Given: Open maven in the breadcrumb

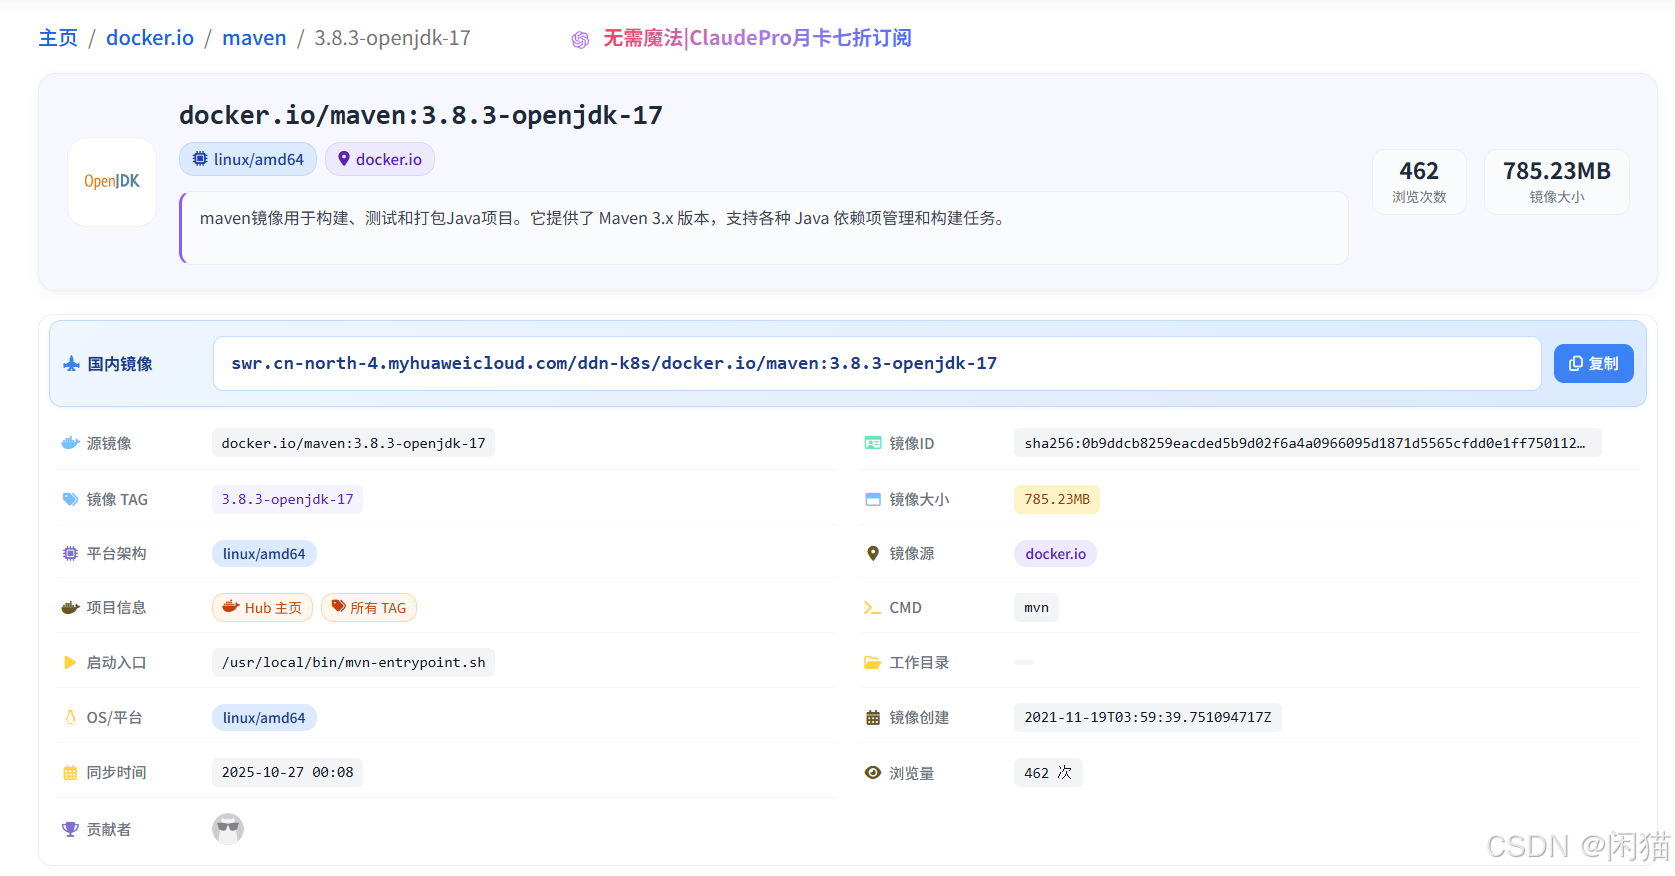Looking at the screenshot, I should tap(254, 38).
